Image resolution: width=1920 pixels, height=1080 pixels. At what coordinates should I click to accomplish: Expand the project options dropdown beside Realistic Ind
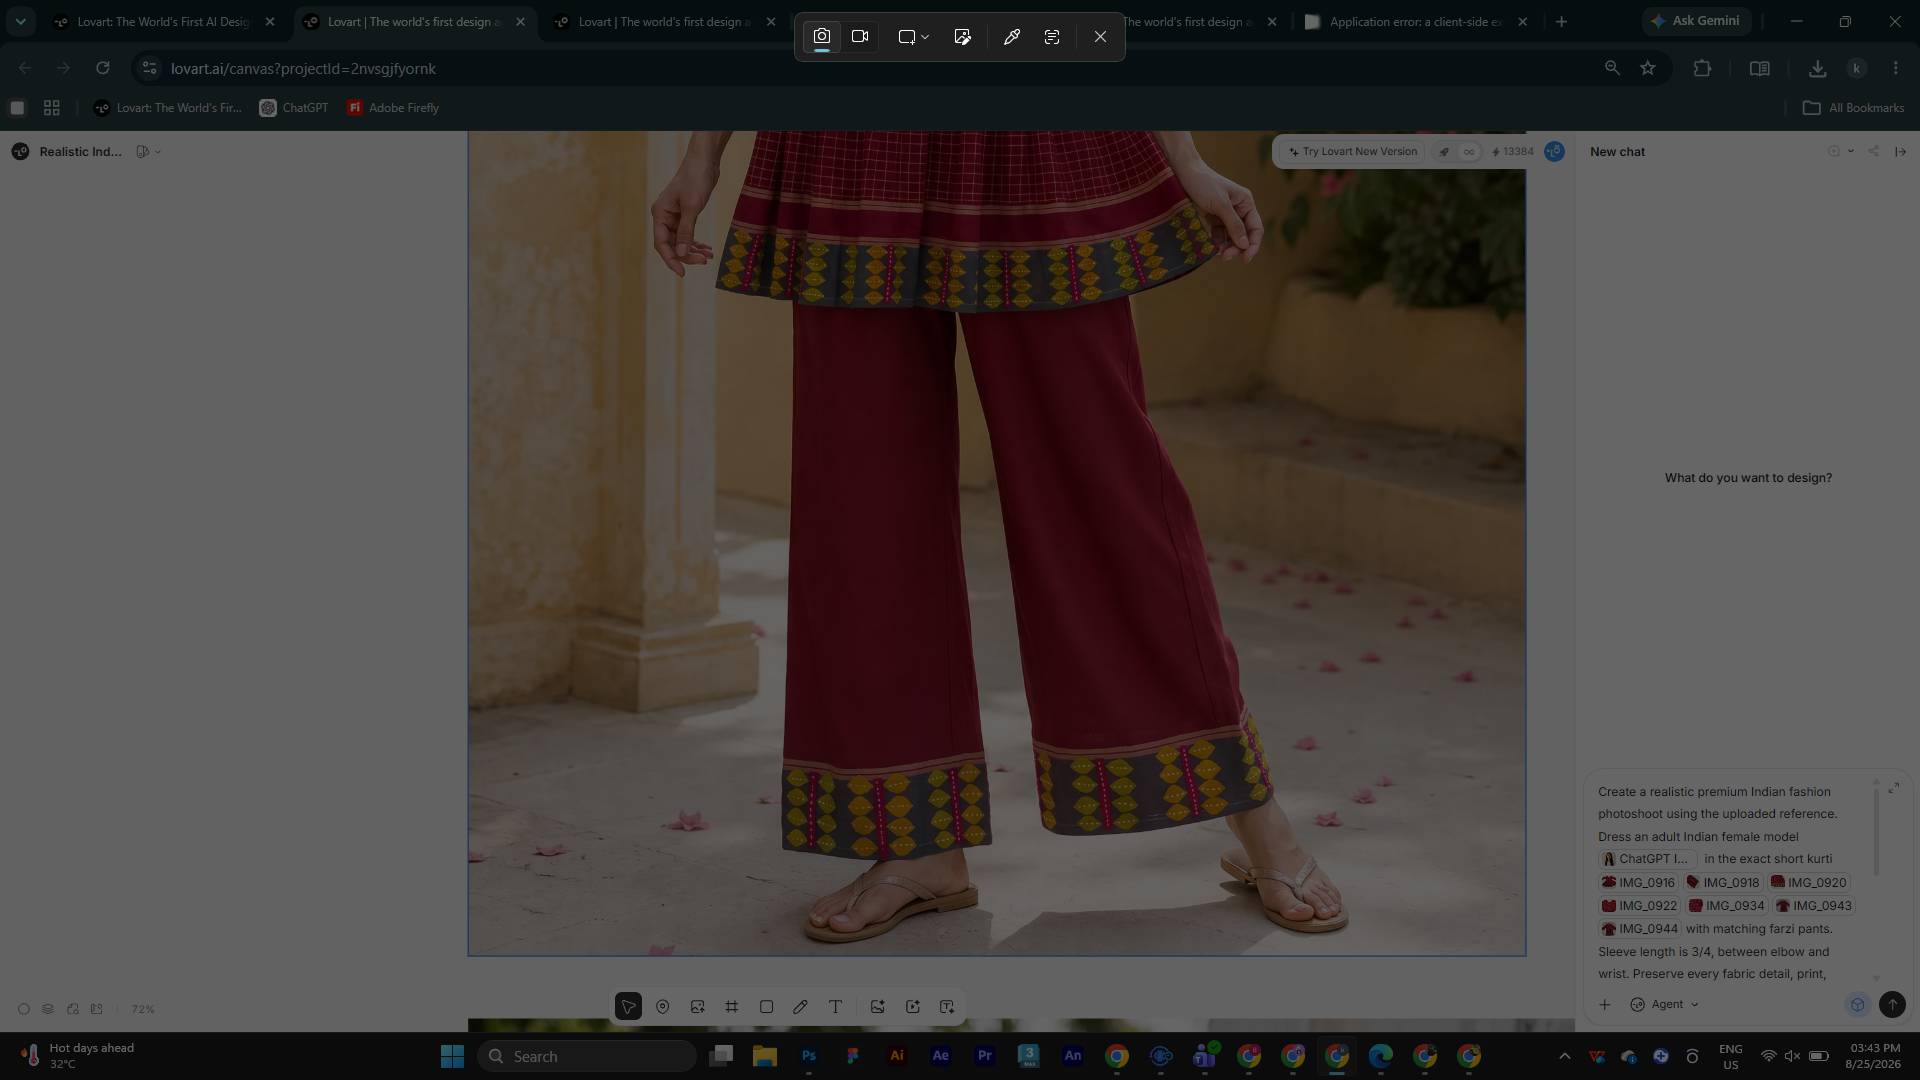pos(149,152)
